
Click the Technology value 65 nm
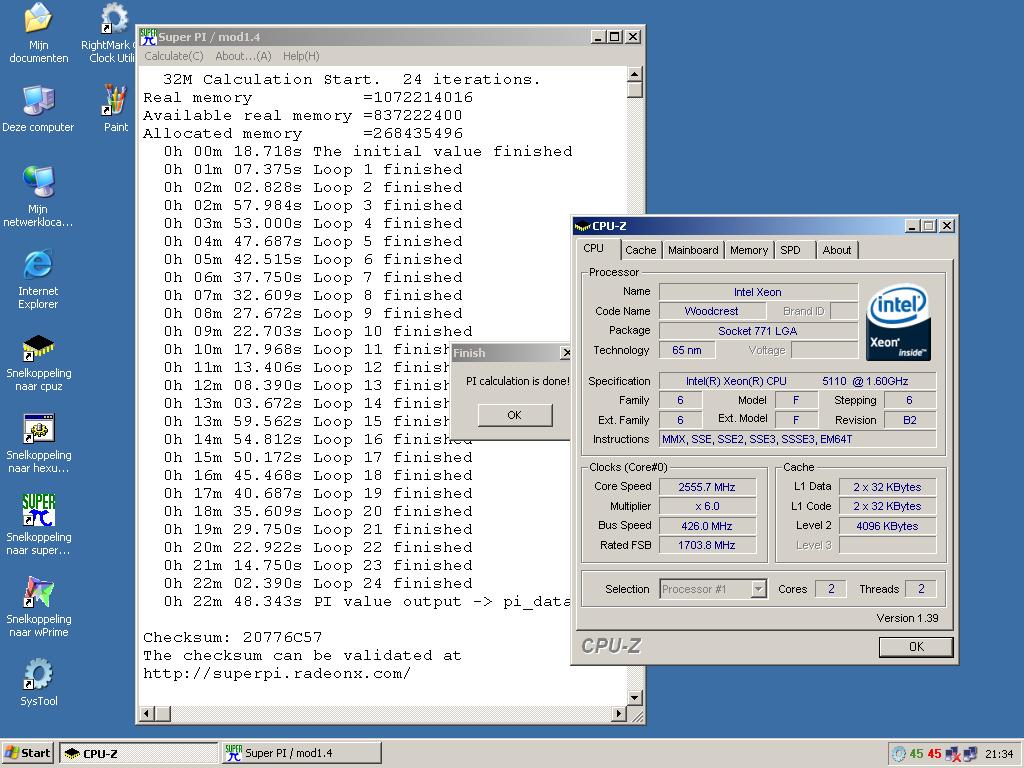(x=687, y=350)
